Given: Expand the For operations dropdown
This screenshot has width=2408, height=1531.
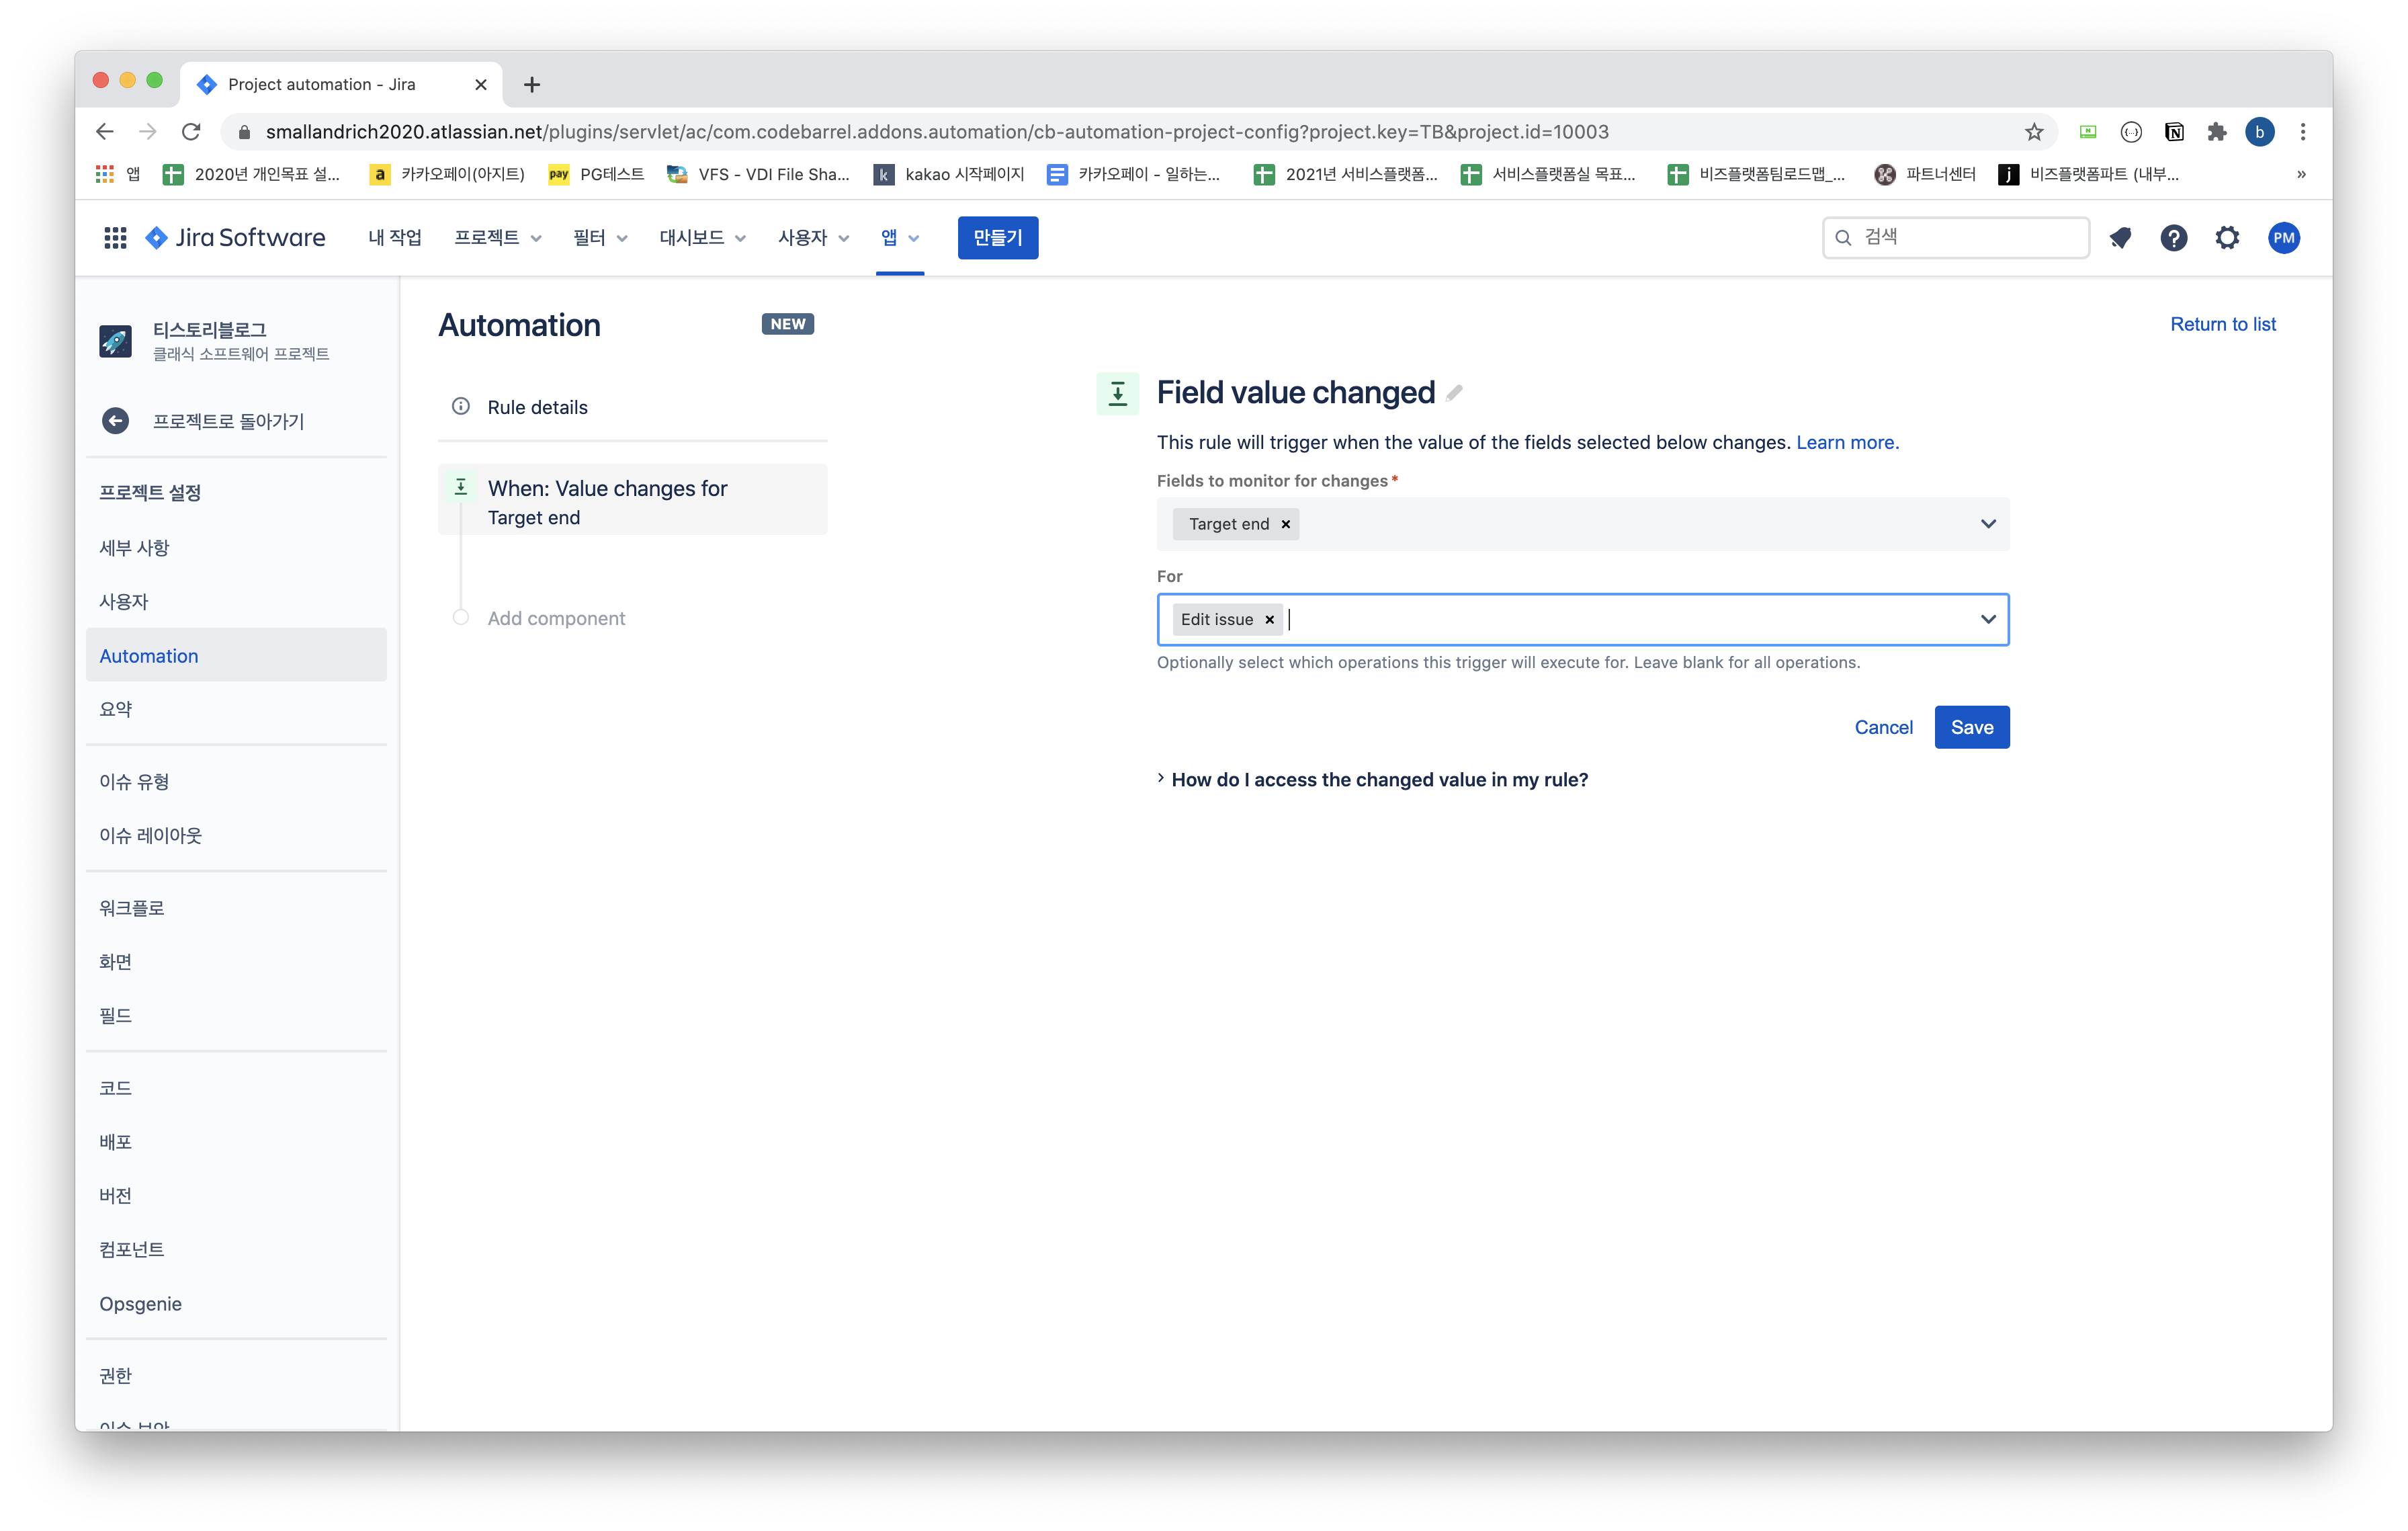Looking at the screenshot, I should click(x=1988, y=620).
